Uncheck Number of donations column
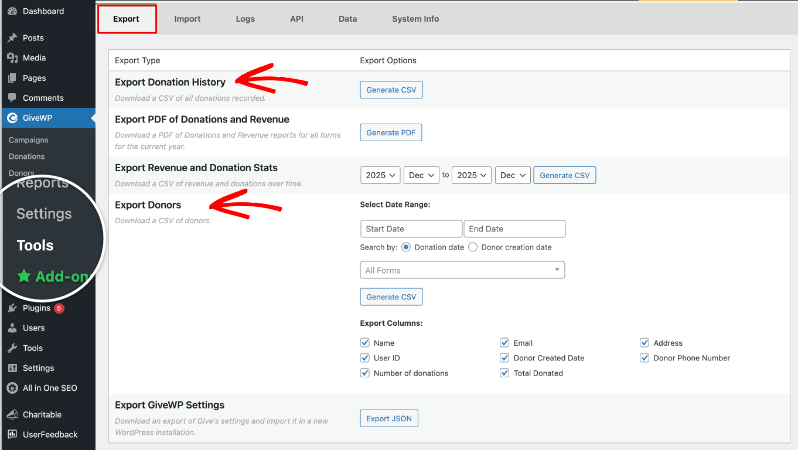This screenshot has width=798, height=450. point(365,373)
